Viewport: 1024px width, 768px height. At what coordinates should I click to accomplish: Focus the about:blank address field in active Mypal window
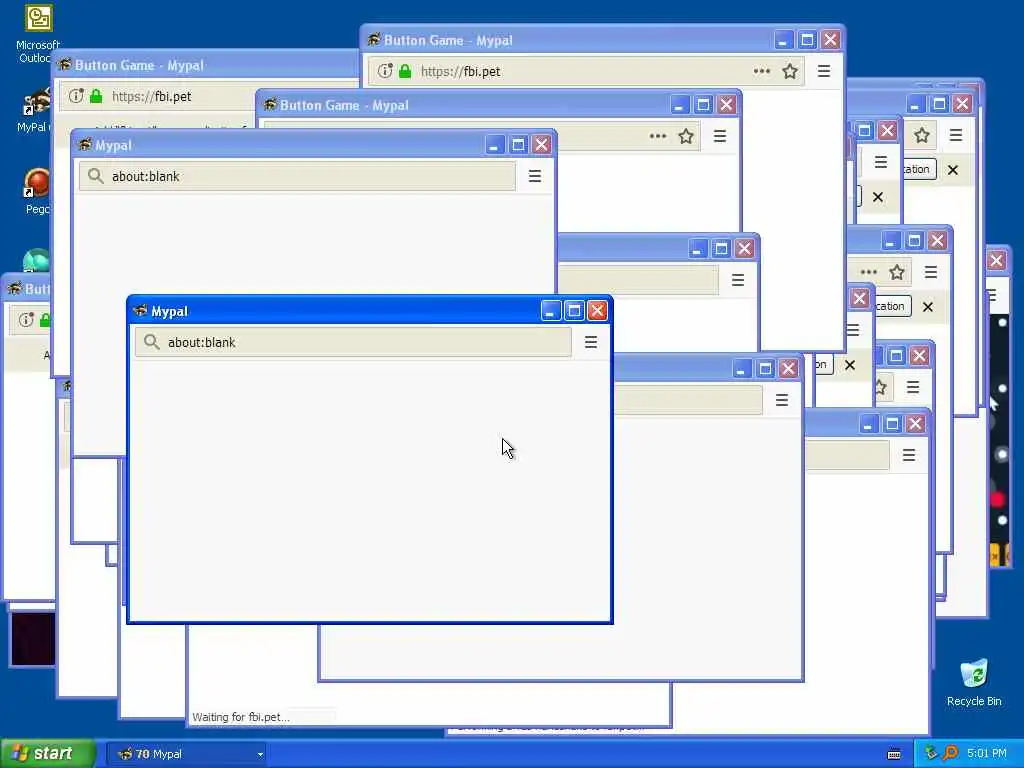(353, 342)
